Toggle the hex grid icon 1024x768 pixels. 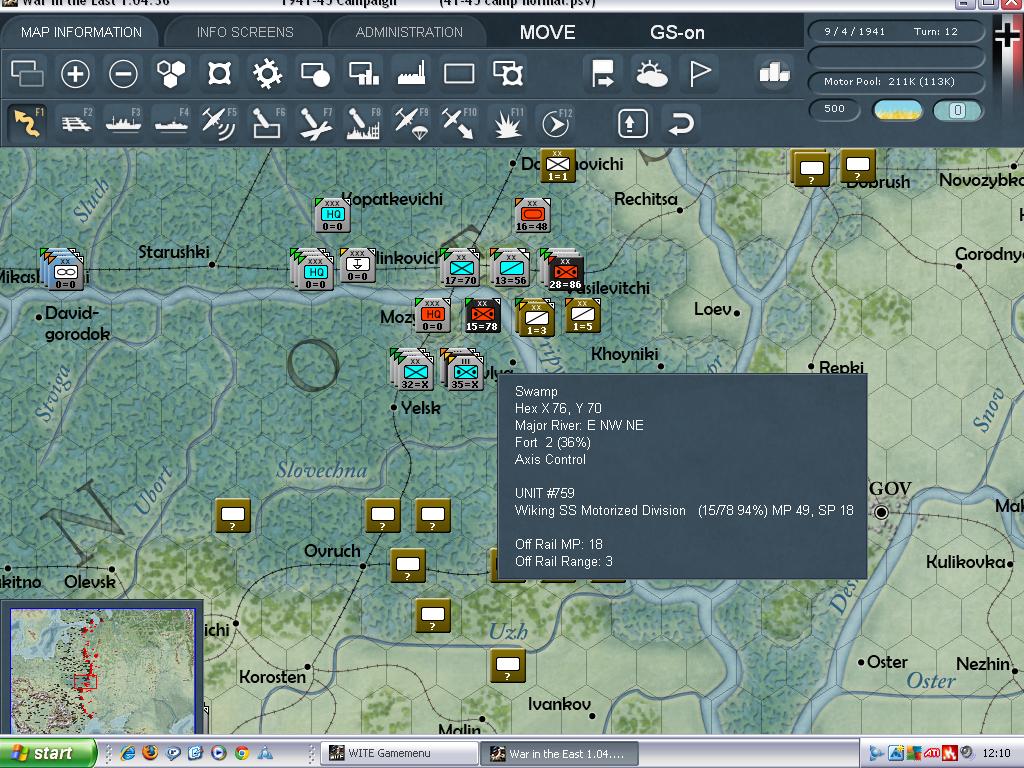click(171, 73)
